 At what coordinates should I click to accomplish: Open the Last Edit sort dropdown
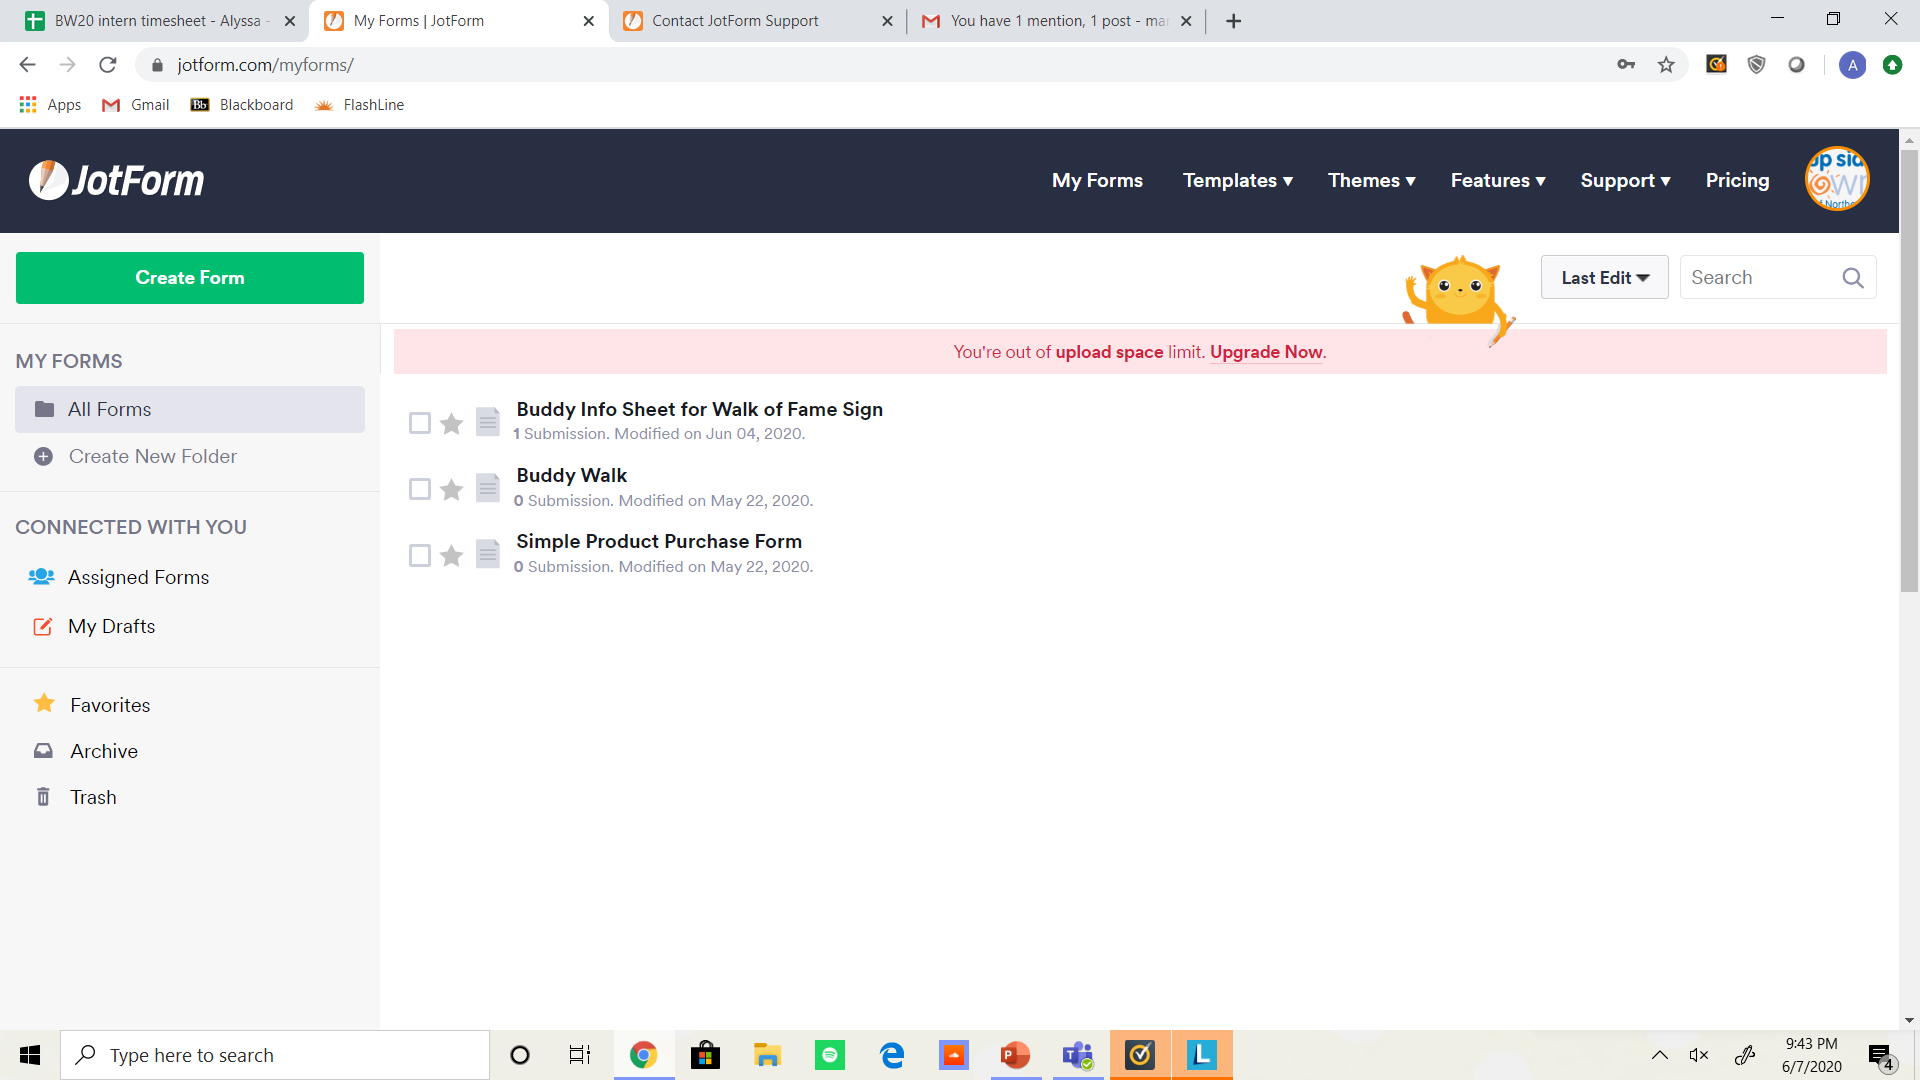point(1604,277)
